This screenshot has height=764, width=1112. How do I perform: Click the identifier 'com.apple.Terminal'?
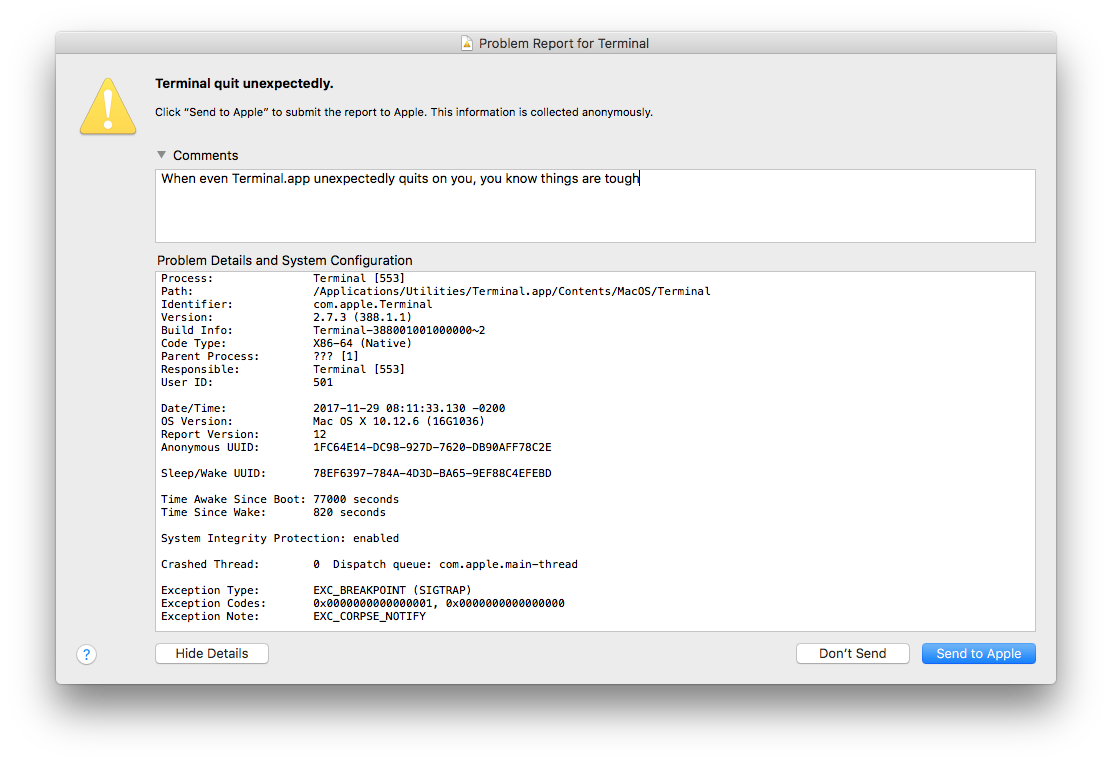point(372,304)
